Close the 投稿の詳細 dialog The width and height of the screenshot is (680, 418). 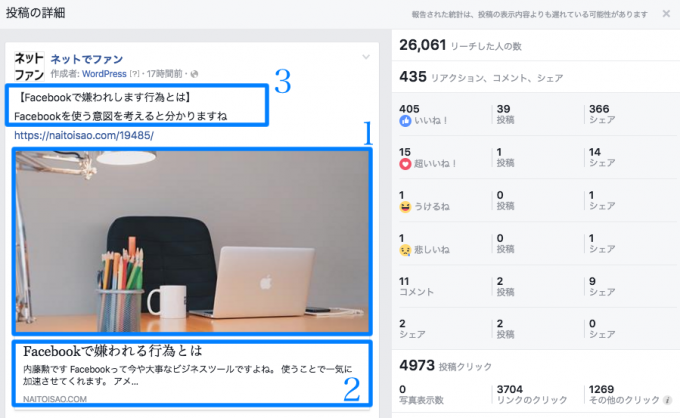coord(666,14)
